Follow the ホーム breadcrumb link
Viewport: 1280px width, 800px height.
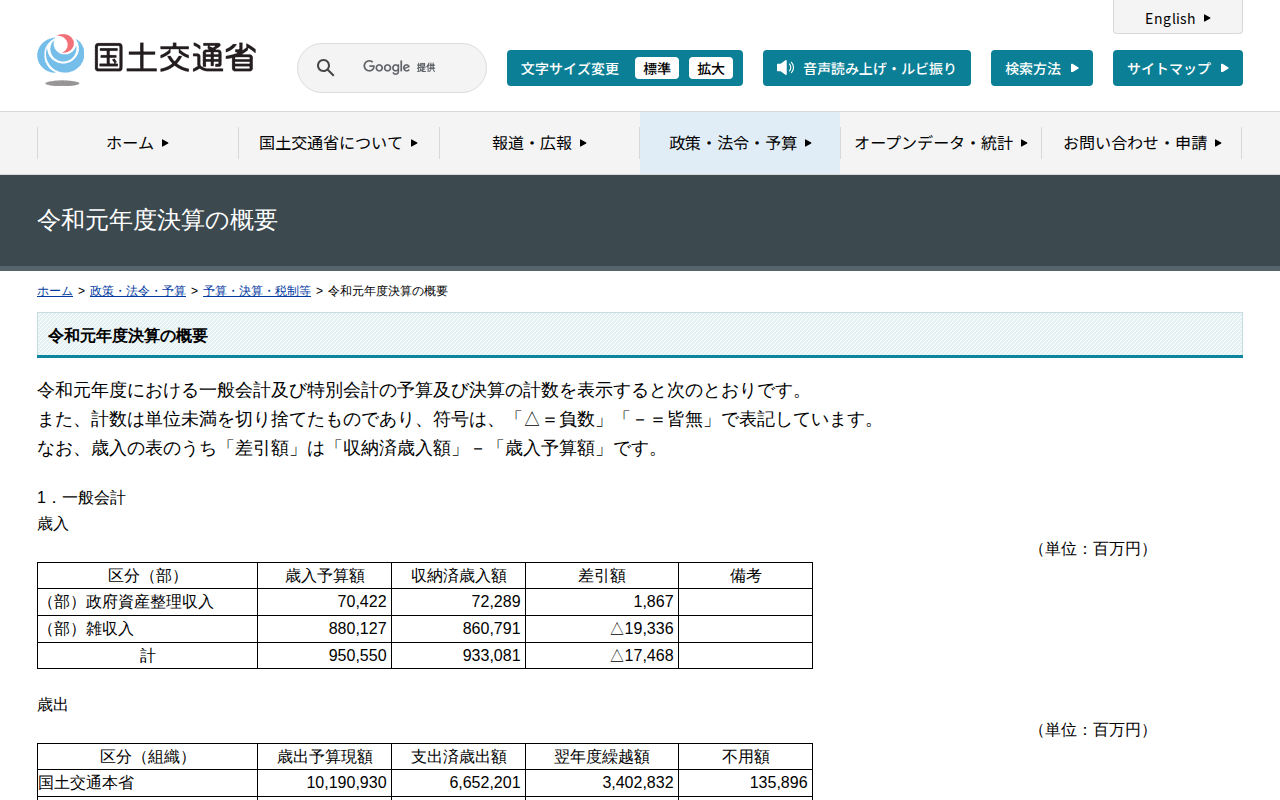pyautogui.click(x=55, y=291)
